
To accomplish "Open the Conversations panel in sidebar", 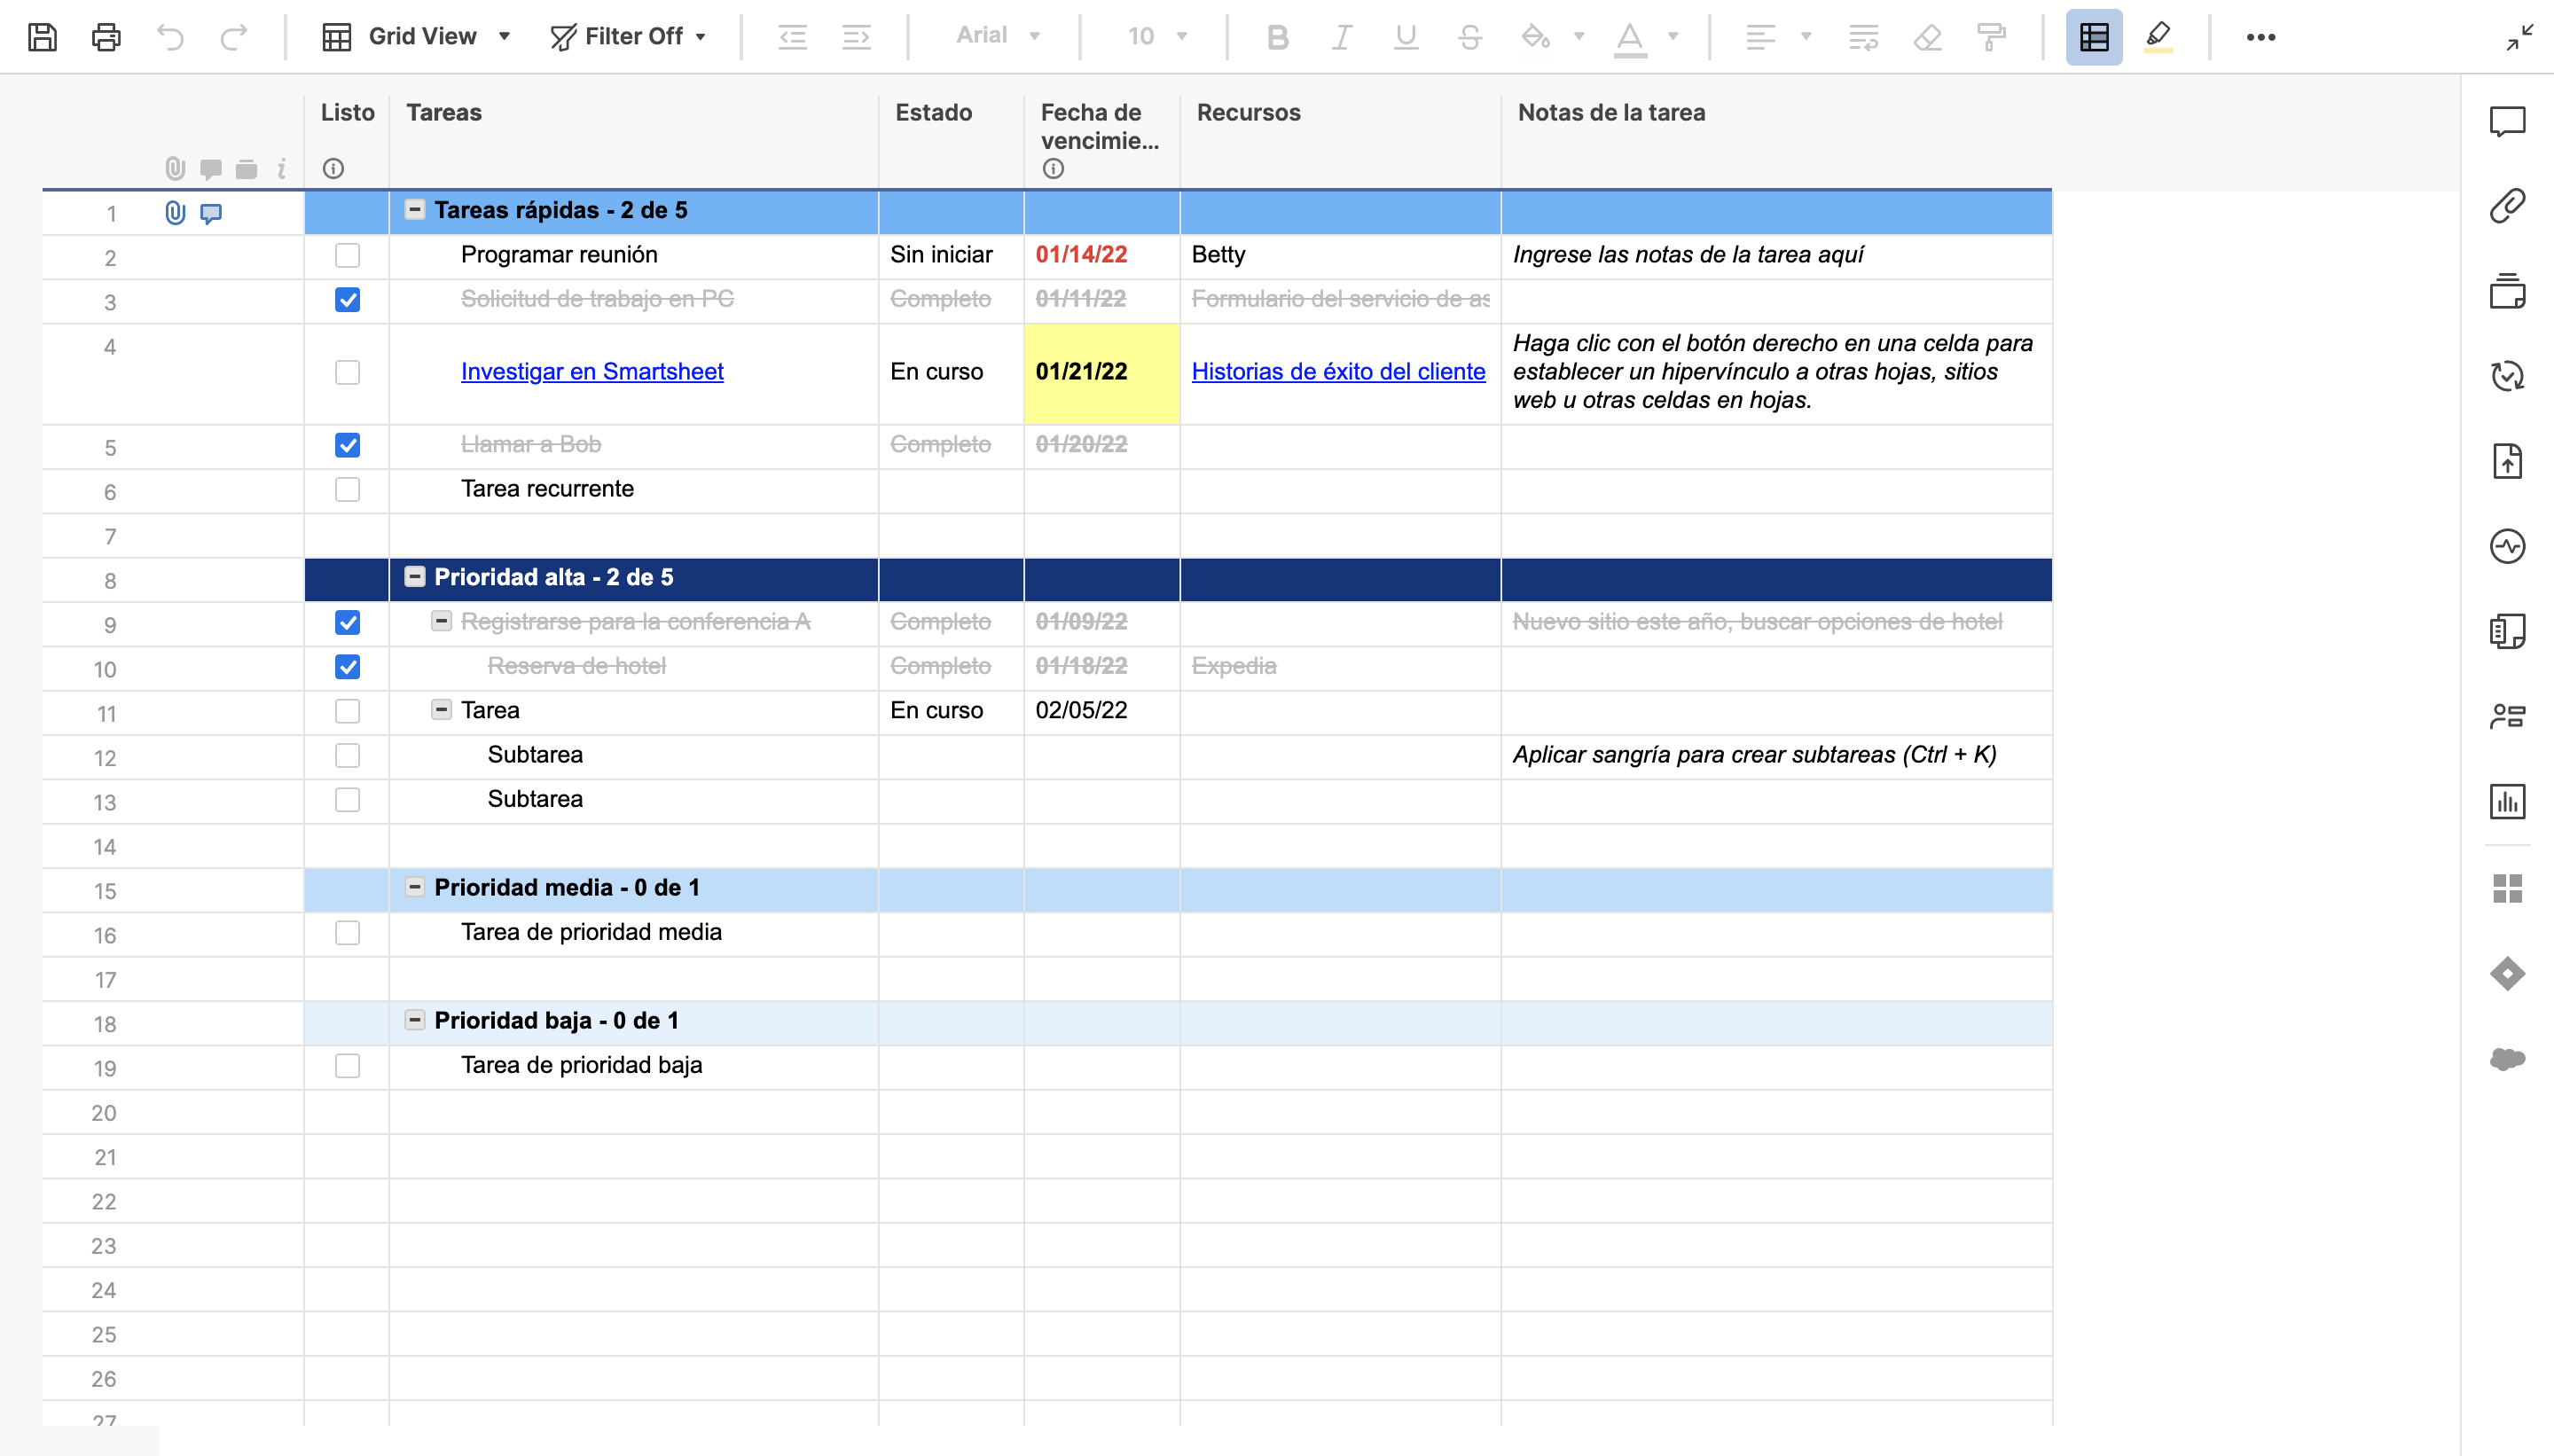I will pos(2507,121).
